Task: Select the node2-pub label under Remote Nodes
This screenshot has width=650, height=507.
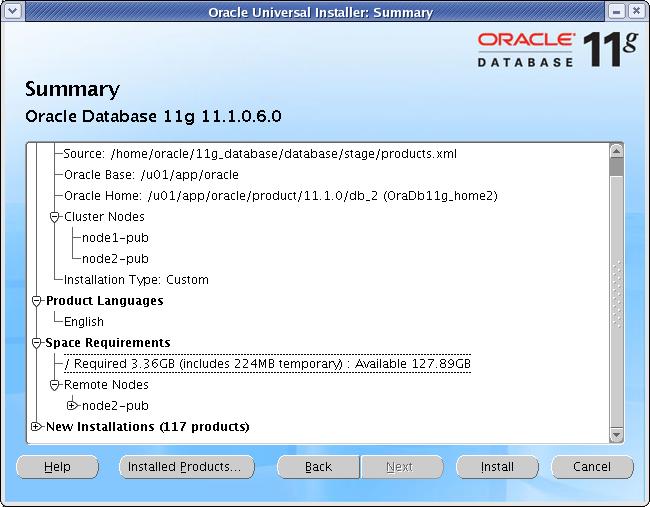Action: click(x=115, y=405)
